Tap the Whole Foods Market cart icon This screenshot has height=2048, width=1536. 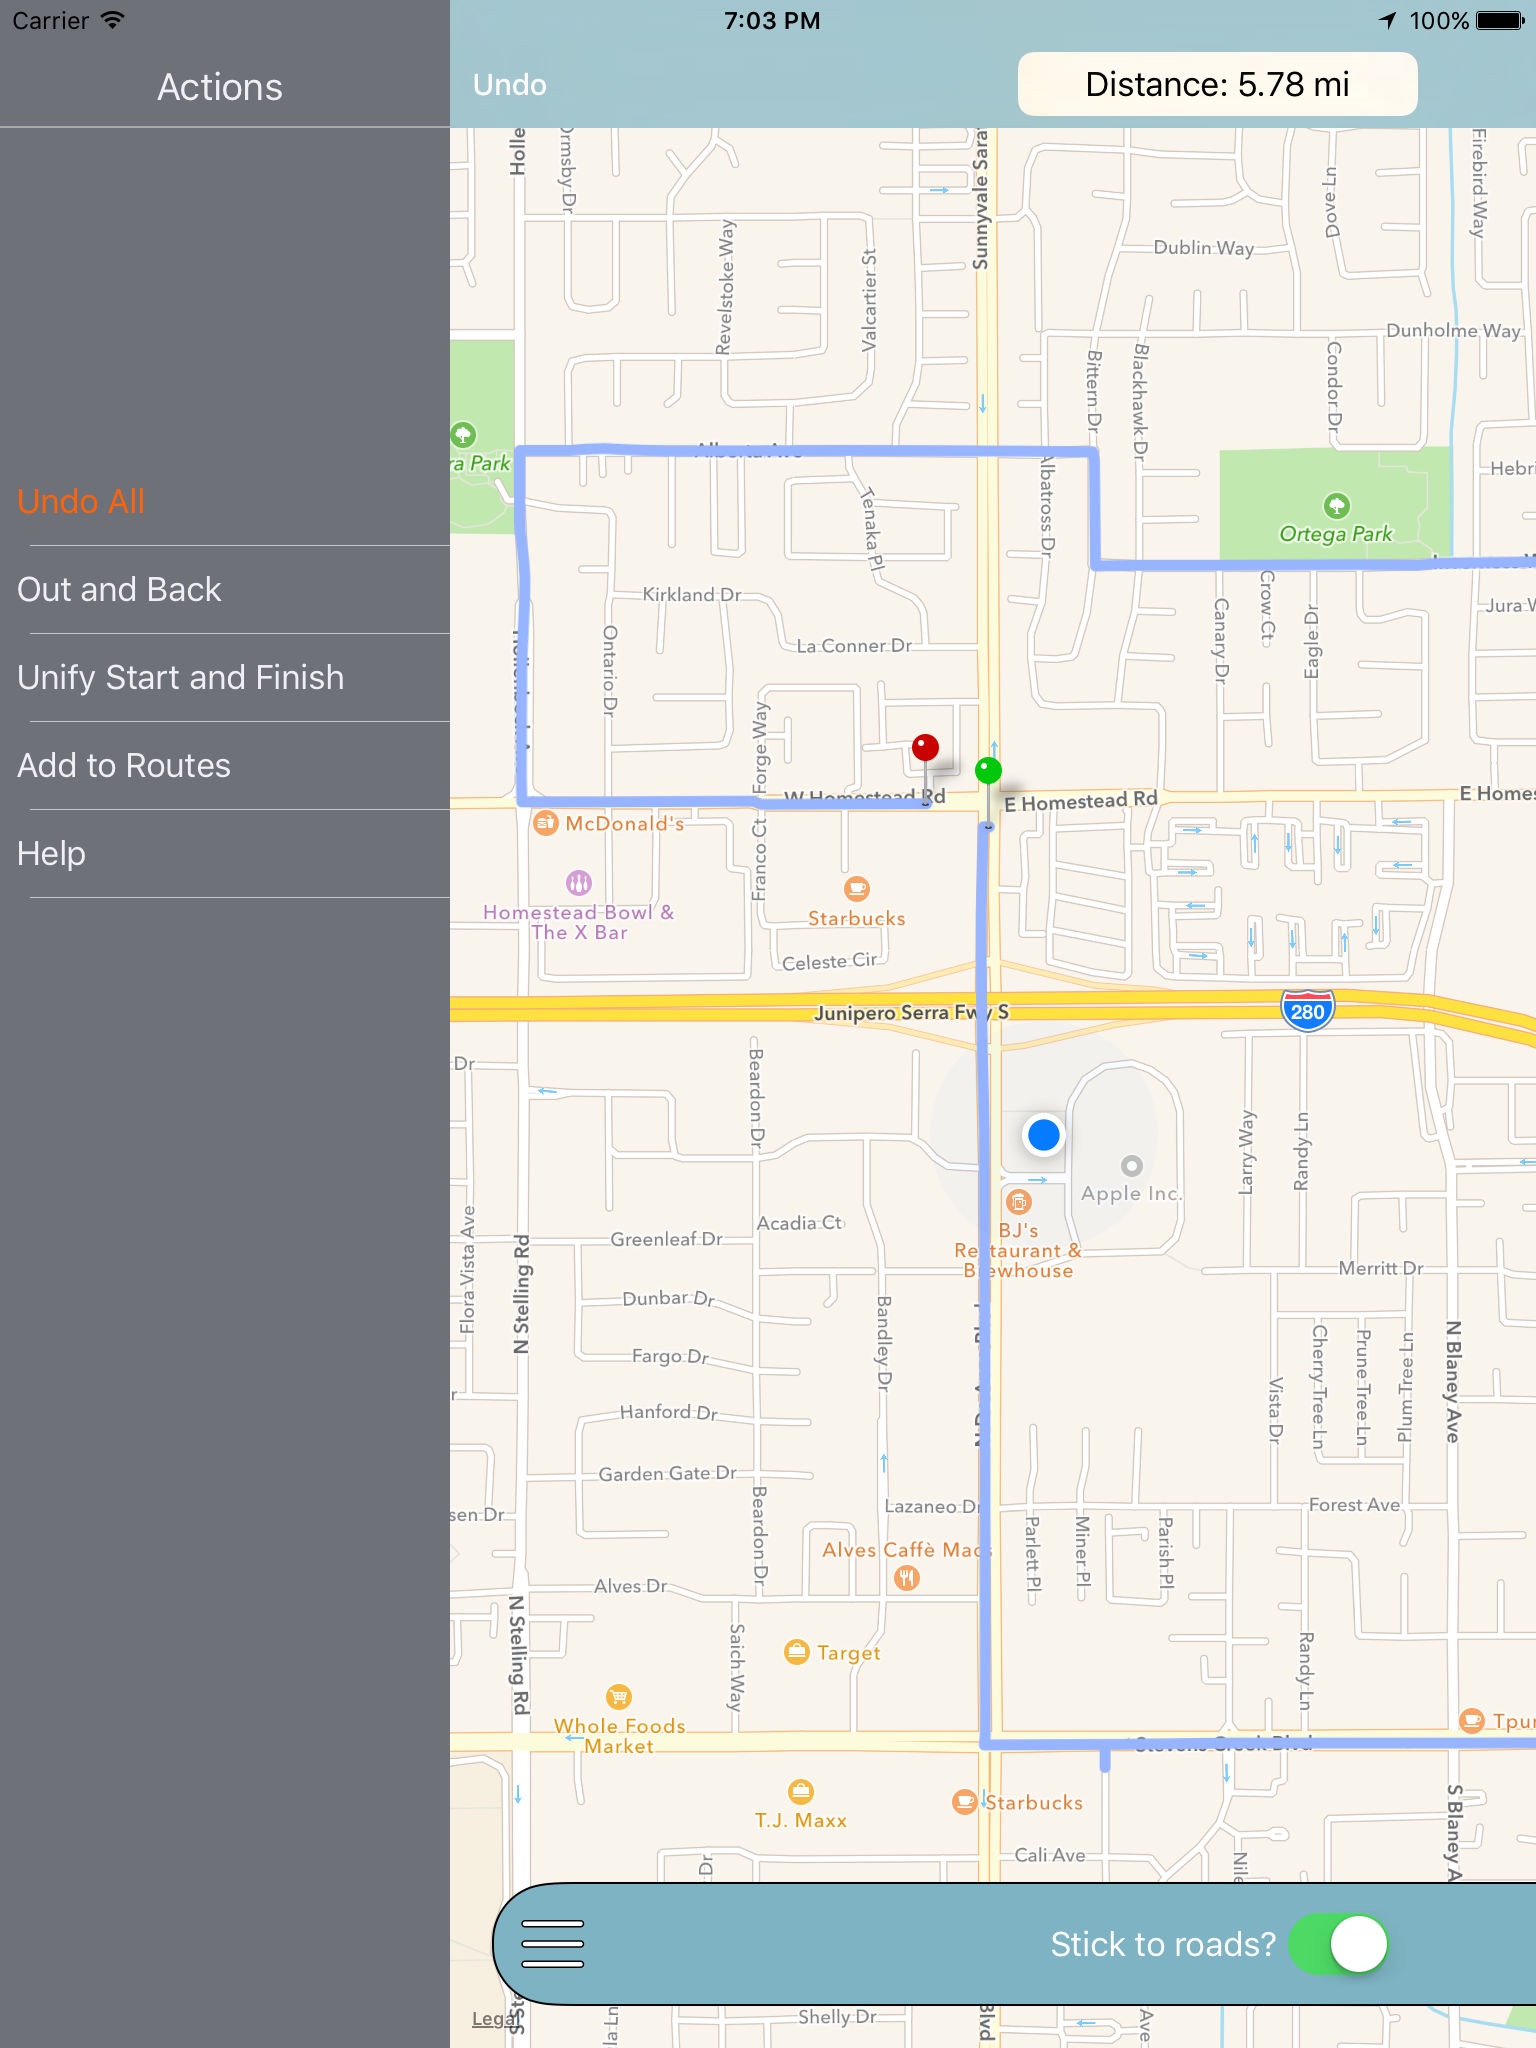coord(619,1697)
